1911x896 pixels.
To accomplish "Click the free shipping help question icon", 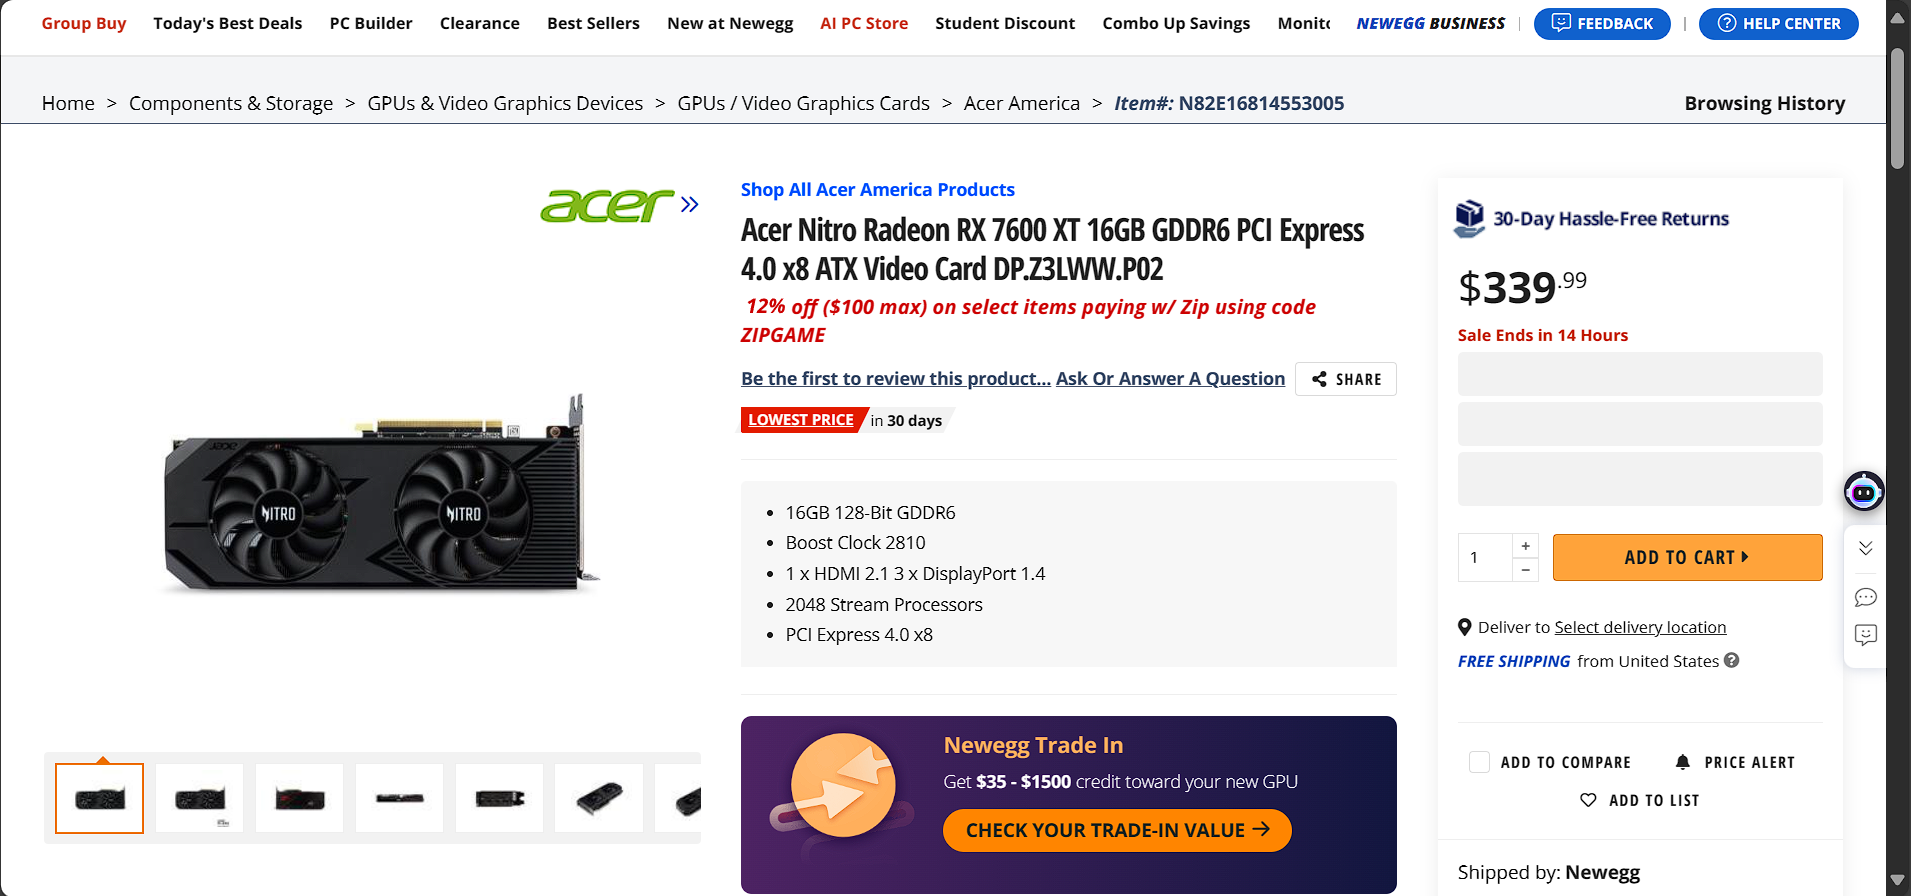I will click(1732, 660).
